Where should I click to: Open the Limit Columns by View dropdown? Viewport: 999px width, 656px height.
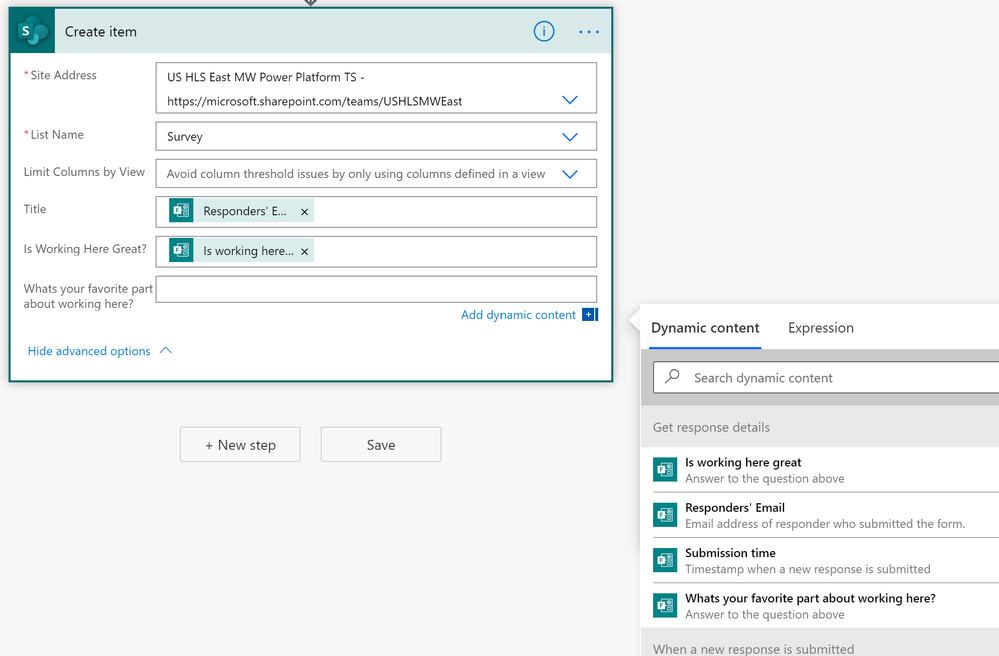coord(570,174)
